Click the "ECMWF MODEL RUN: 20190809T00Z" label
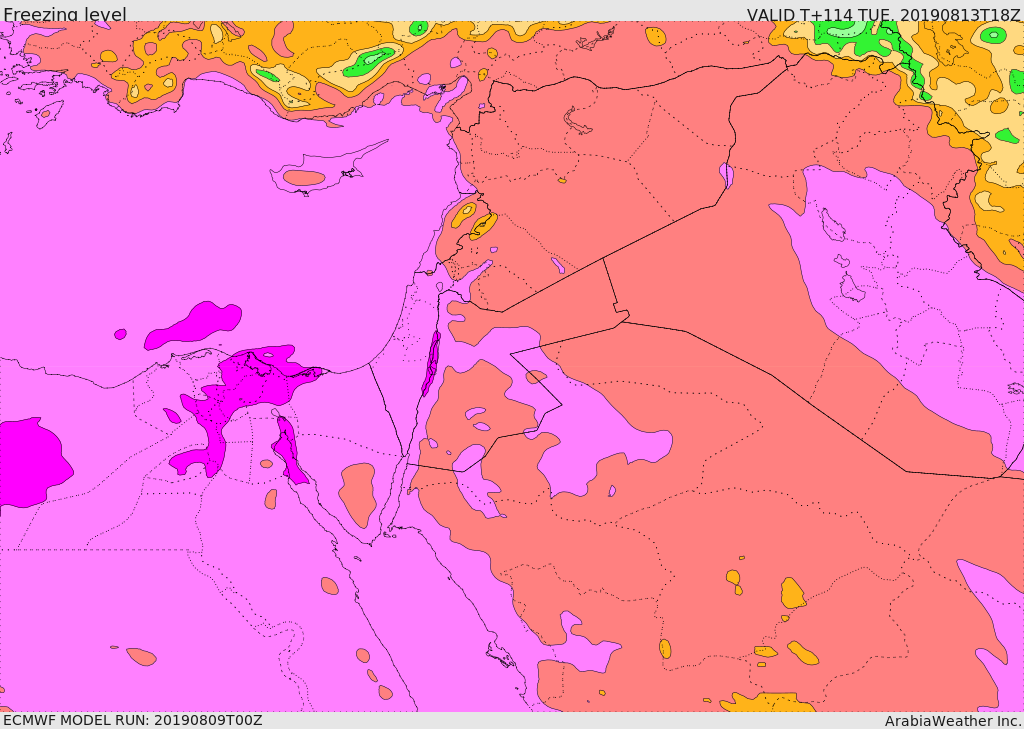The width and height of the screenshot is (1024, 729). 133,720
